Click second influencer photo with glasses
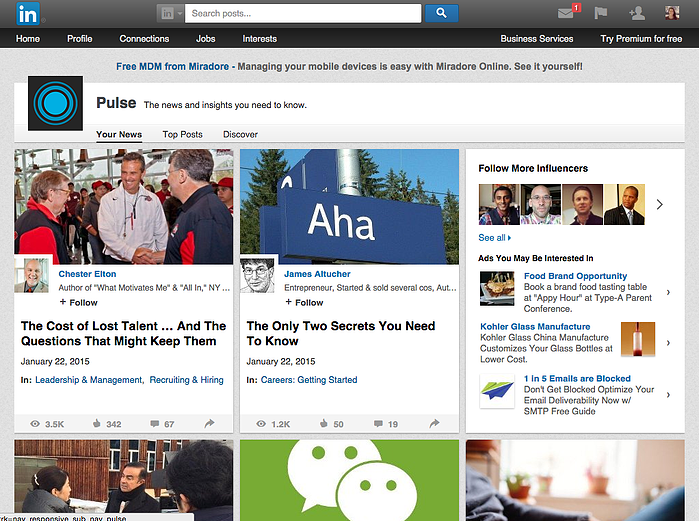Viewport: 699px width, 521px height. (x=541, y=205)
